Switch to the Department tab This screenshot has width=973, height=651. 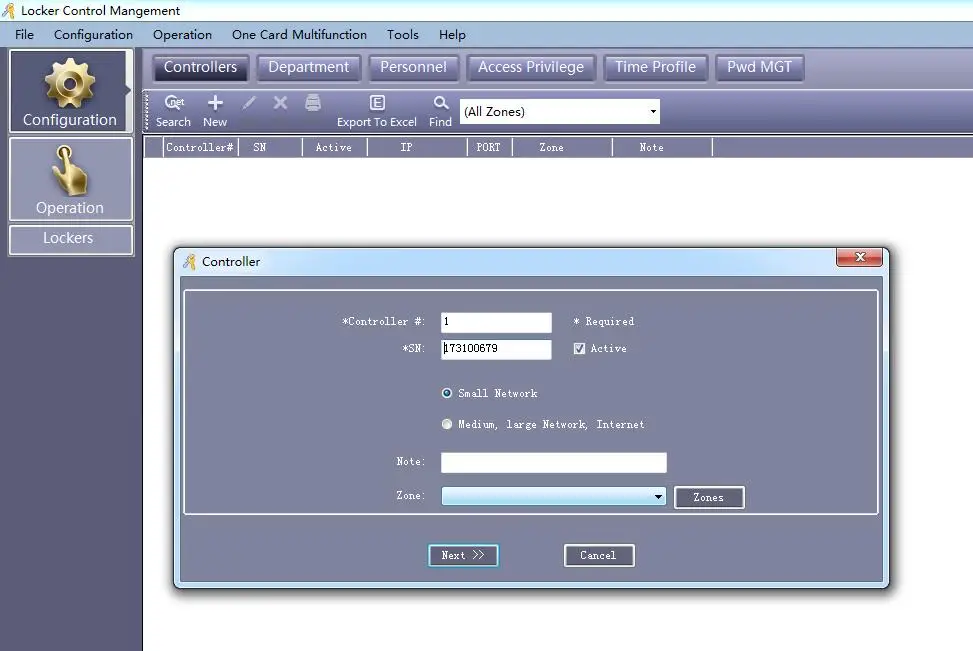point(308,67)
